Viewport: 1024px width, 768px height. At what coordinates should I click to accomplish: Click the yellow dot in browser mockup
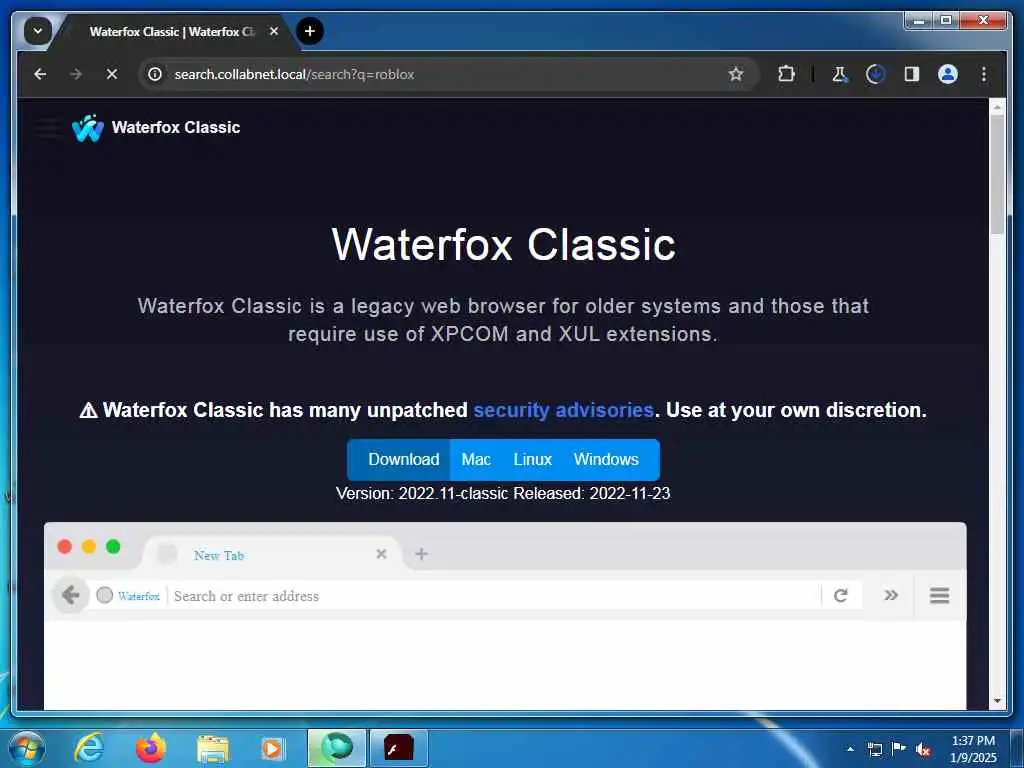pos(89,547)
